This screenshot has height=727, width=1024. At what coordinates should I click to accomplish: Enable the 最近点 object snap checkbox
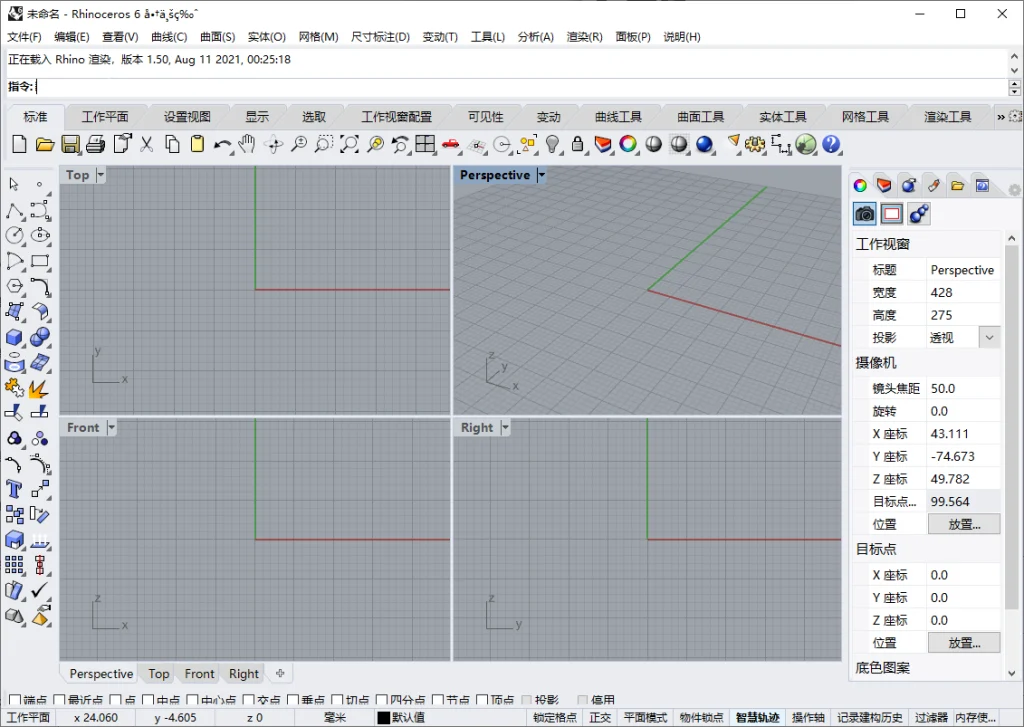59,700
